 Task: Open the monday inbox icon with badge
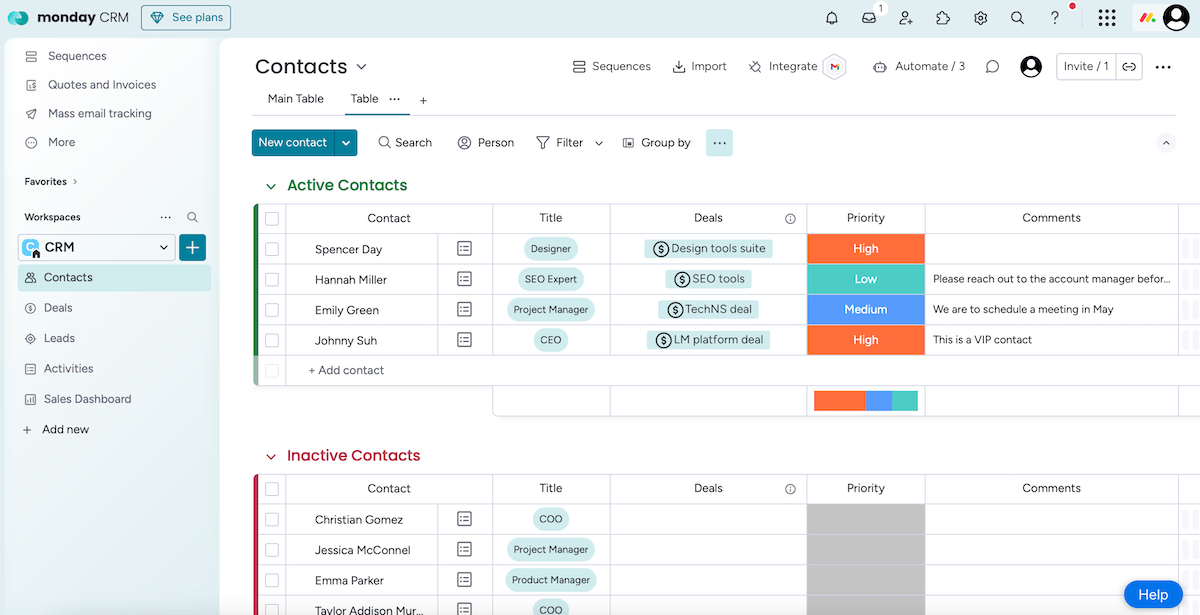coord(868,18)
